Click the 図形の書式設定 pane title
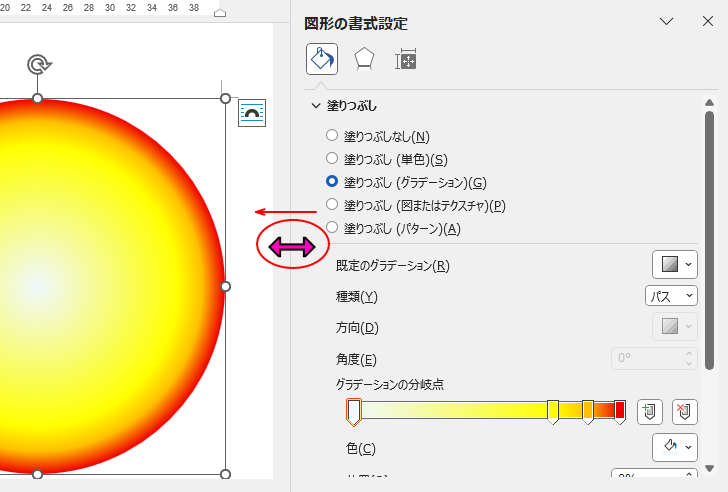 (356, 23)
